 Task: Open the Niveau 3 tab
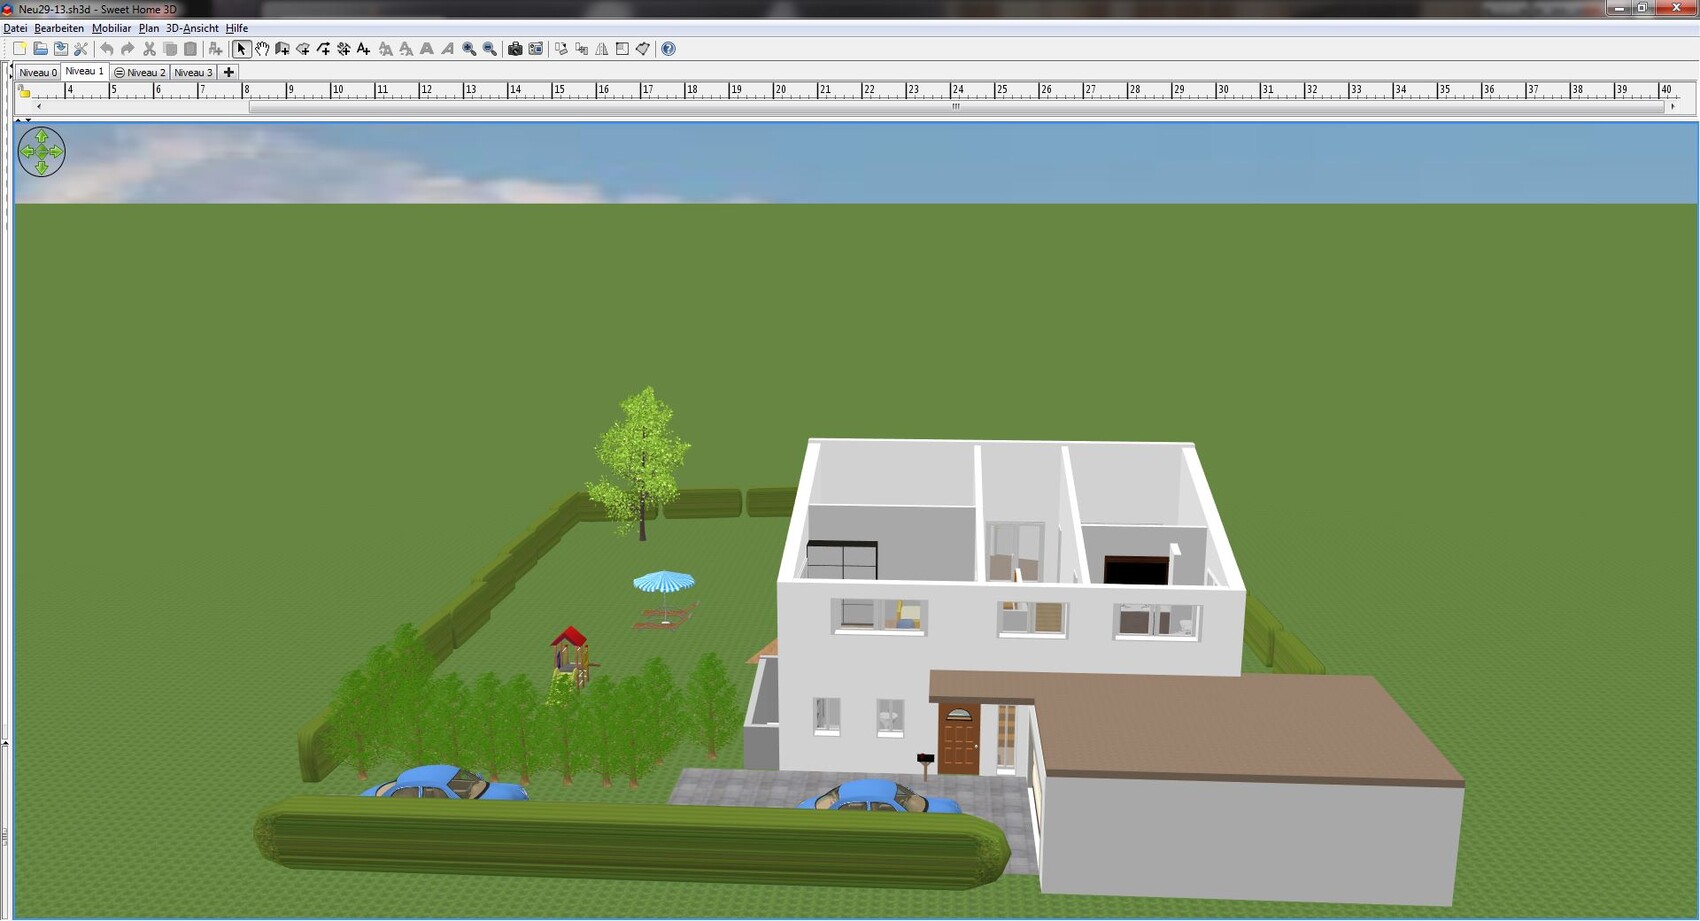click(193, 73)
